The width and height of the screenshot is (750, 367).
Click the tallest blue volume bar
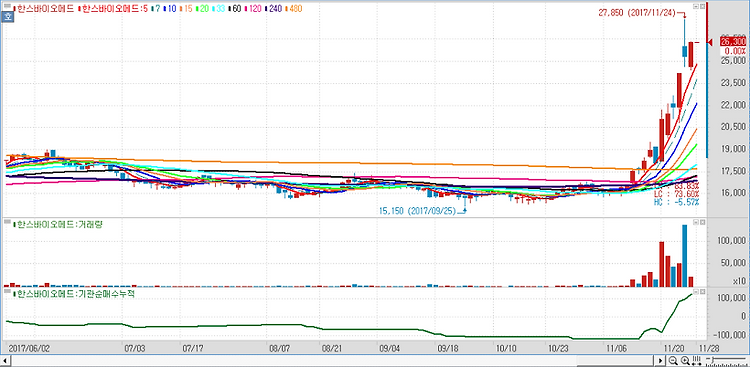click(684, 256)
